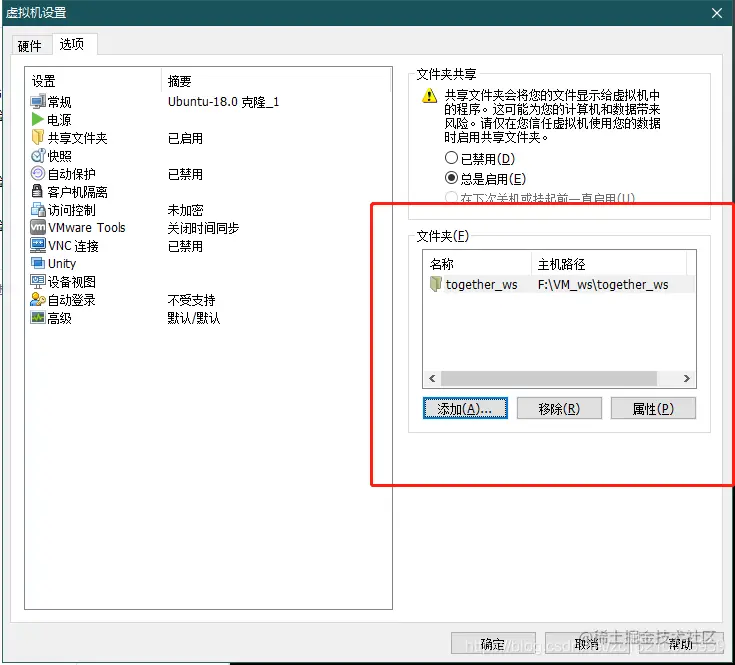The height and width of the screenshot is (665, 735).
Task: Click the folder list left scroll arrow
Action: click(432, 378)
